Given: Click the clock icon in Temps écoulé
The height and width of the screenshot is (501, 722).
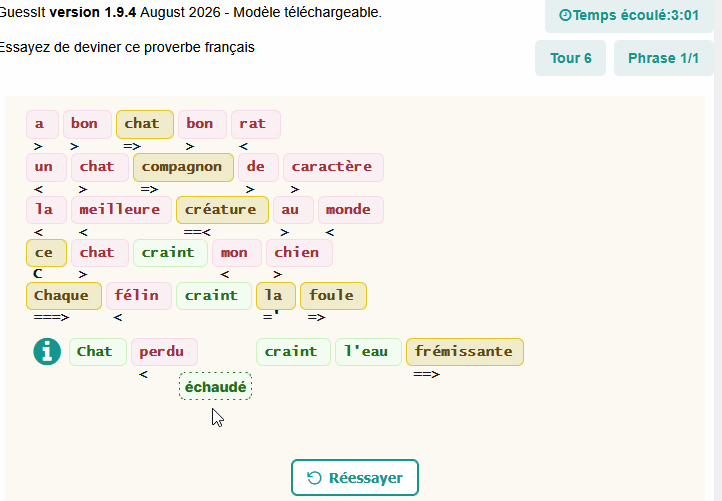Looking at the screenshot, I should (565, 15).
